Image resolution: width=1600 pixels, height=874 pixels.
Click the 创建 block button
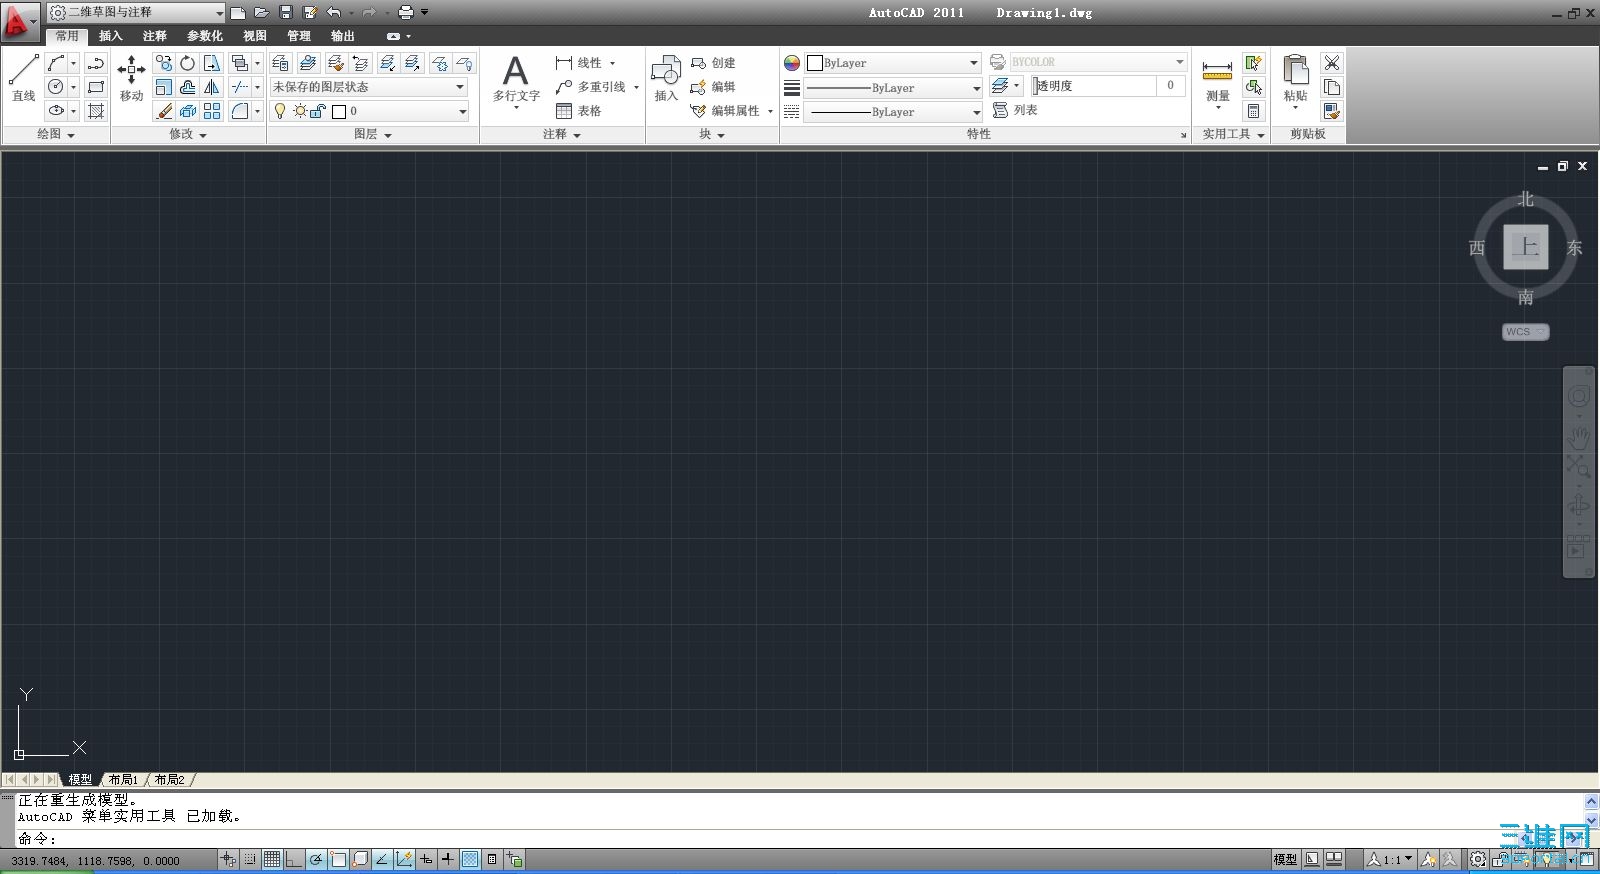click(x=713, y=63)
